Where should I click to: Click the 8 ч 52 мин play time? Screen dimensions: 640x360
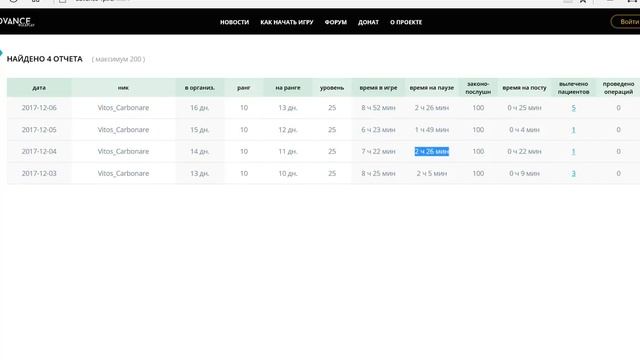tap(378, 108)
